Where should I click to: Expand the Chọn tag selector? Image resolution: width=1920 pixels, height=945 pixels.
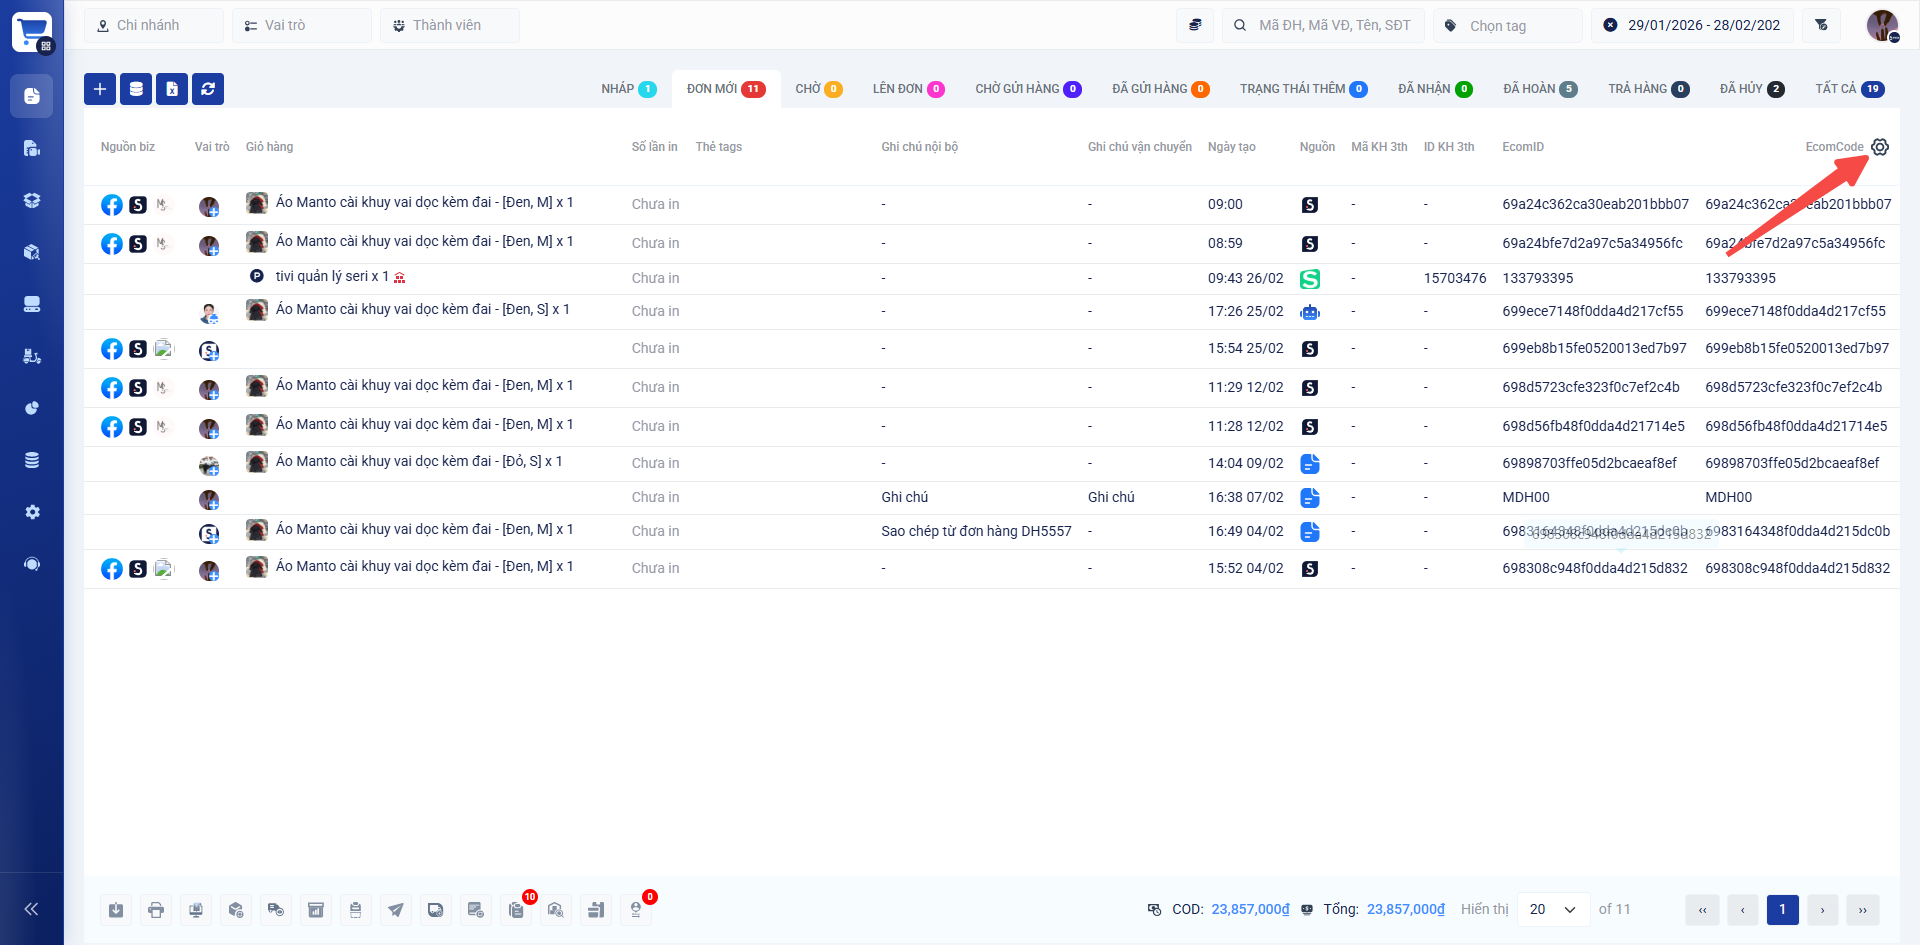point(1508,25)
